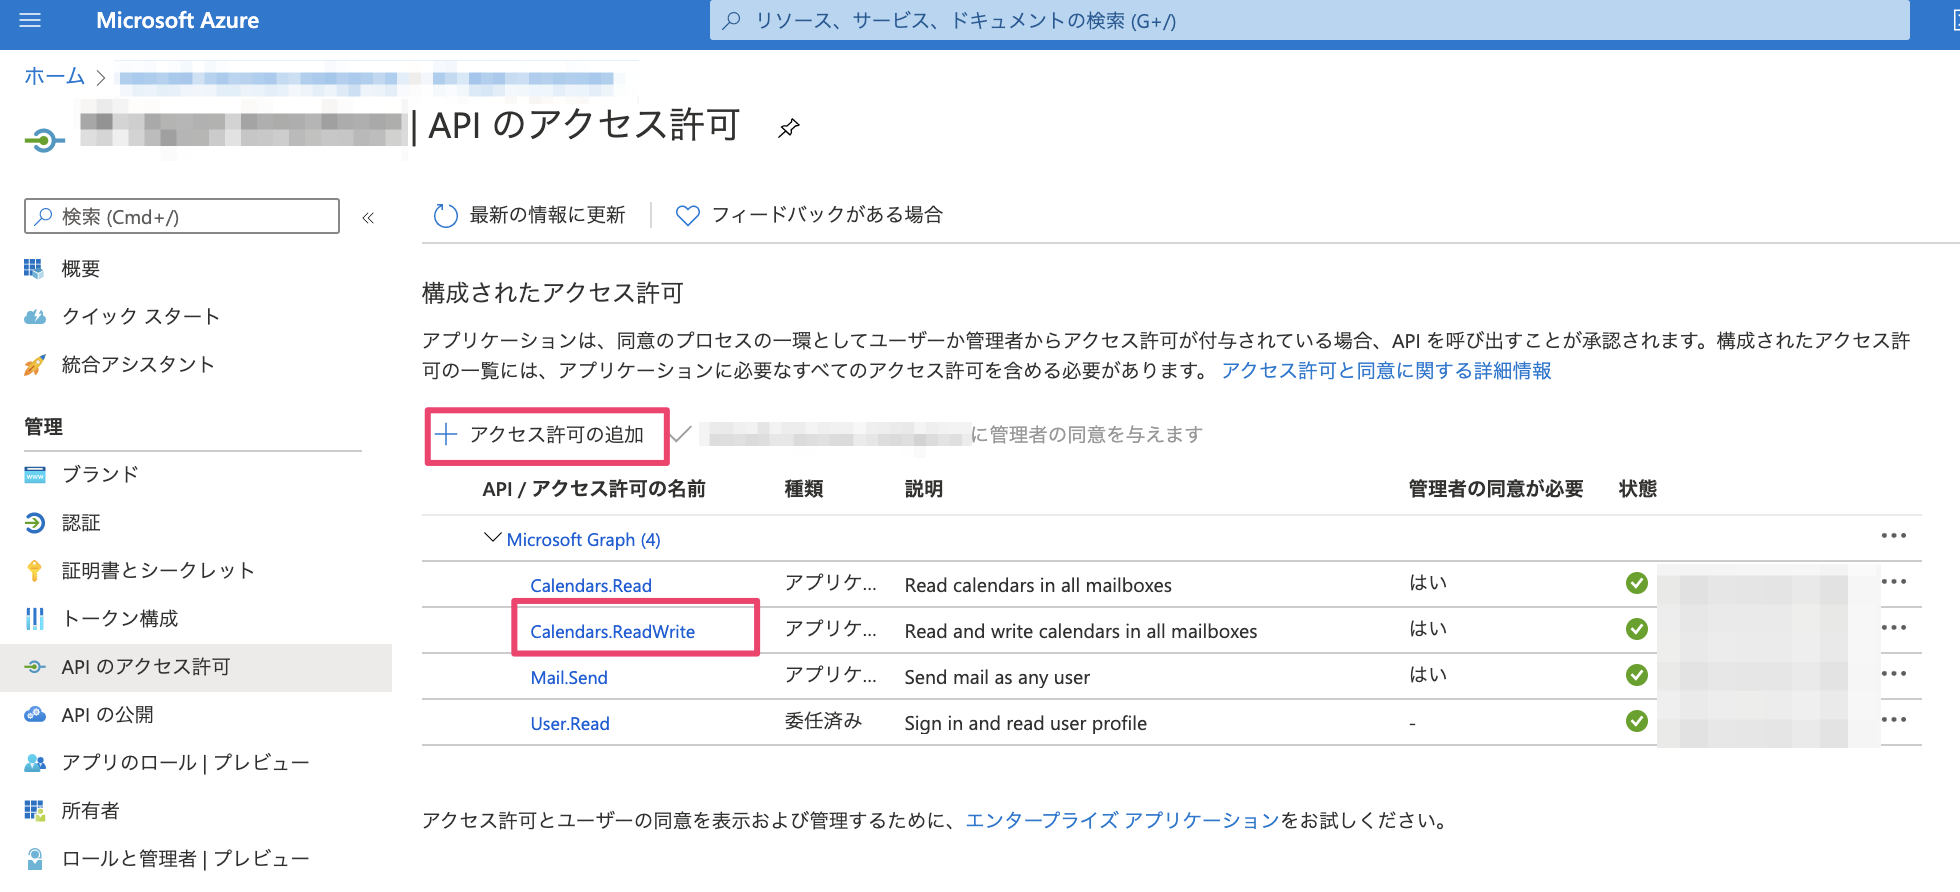Screen dimensions: 1960x892
Task: Click the アプリのロール people icon
Action: click(35, 762)
